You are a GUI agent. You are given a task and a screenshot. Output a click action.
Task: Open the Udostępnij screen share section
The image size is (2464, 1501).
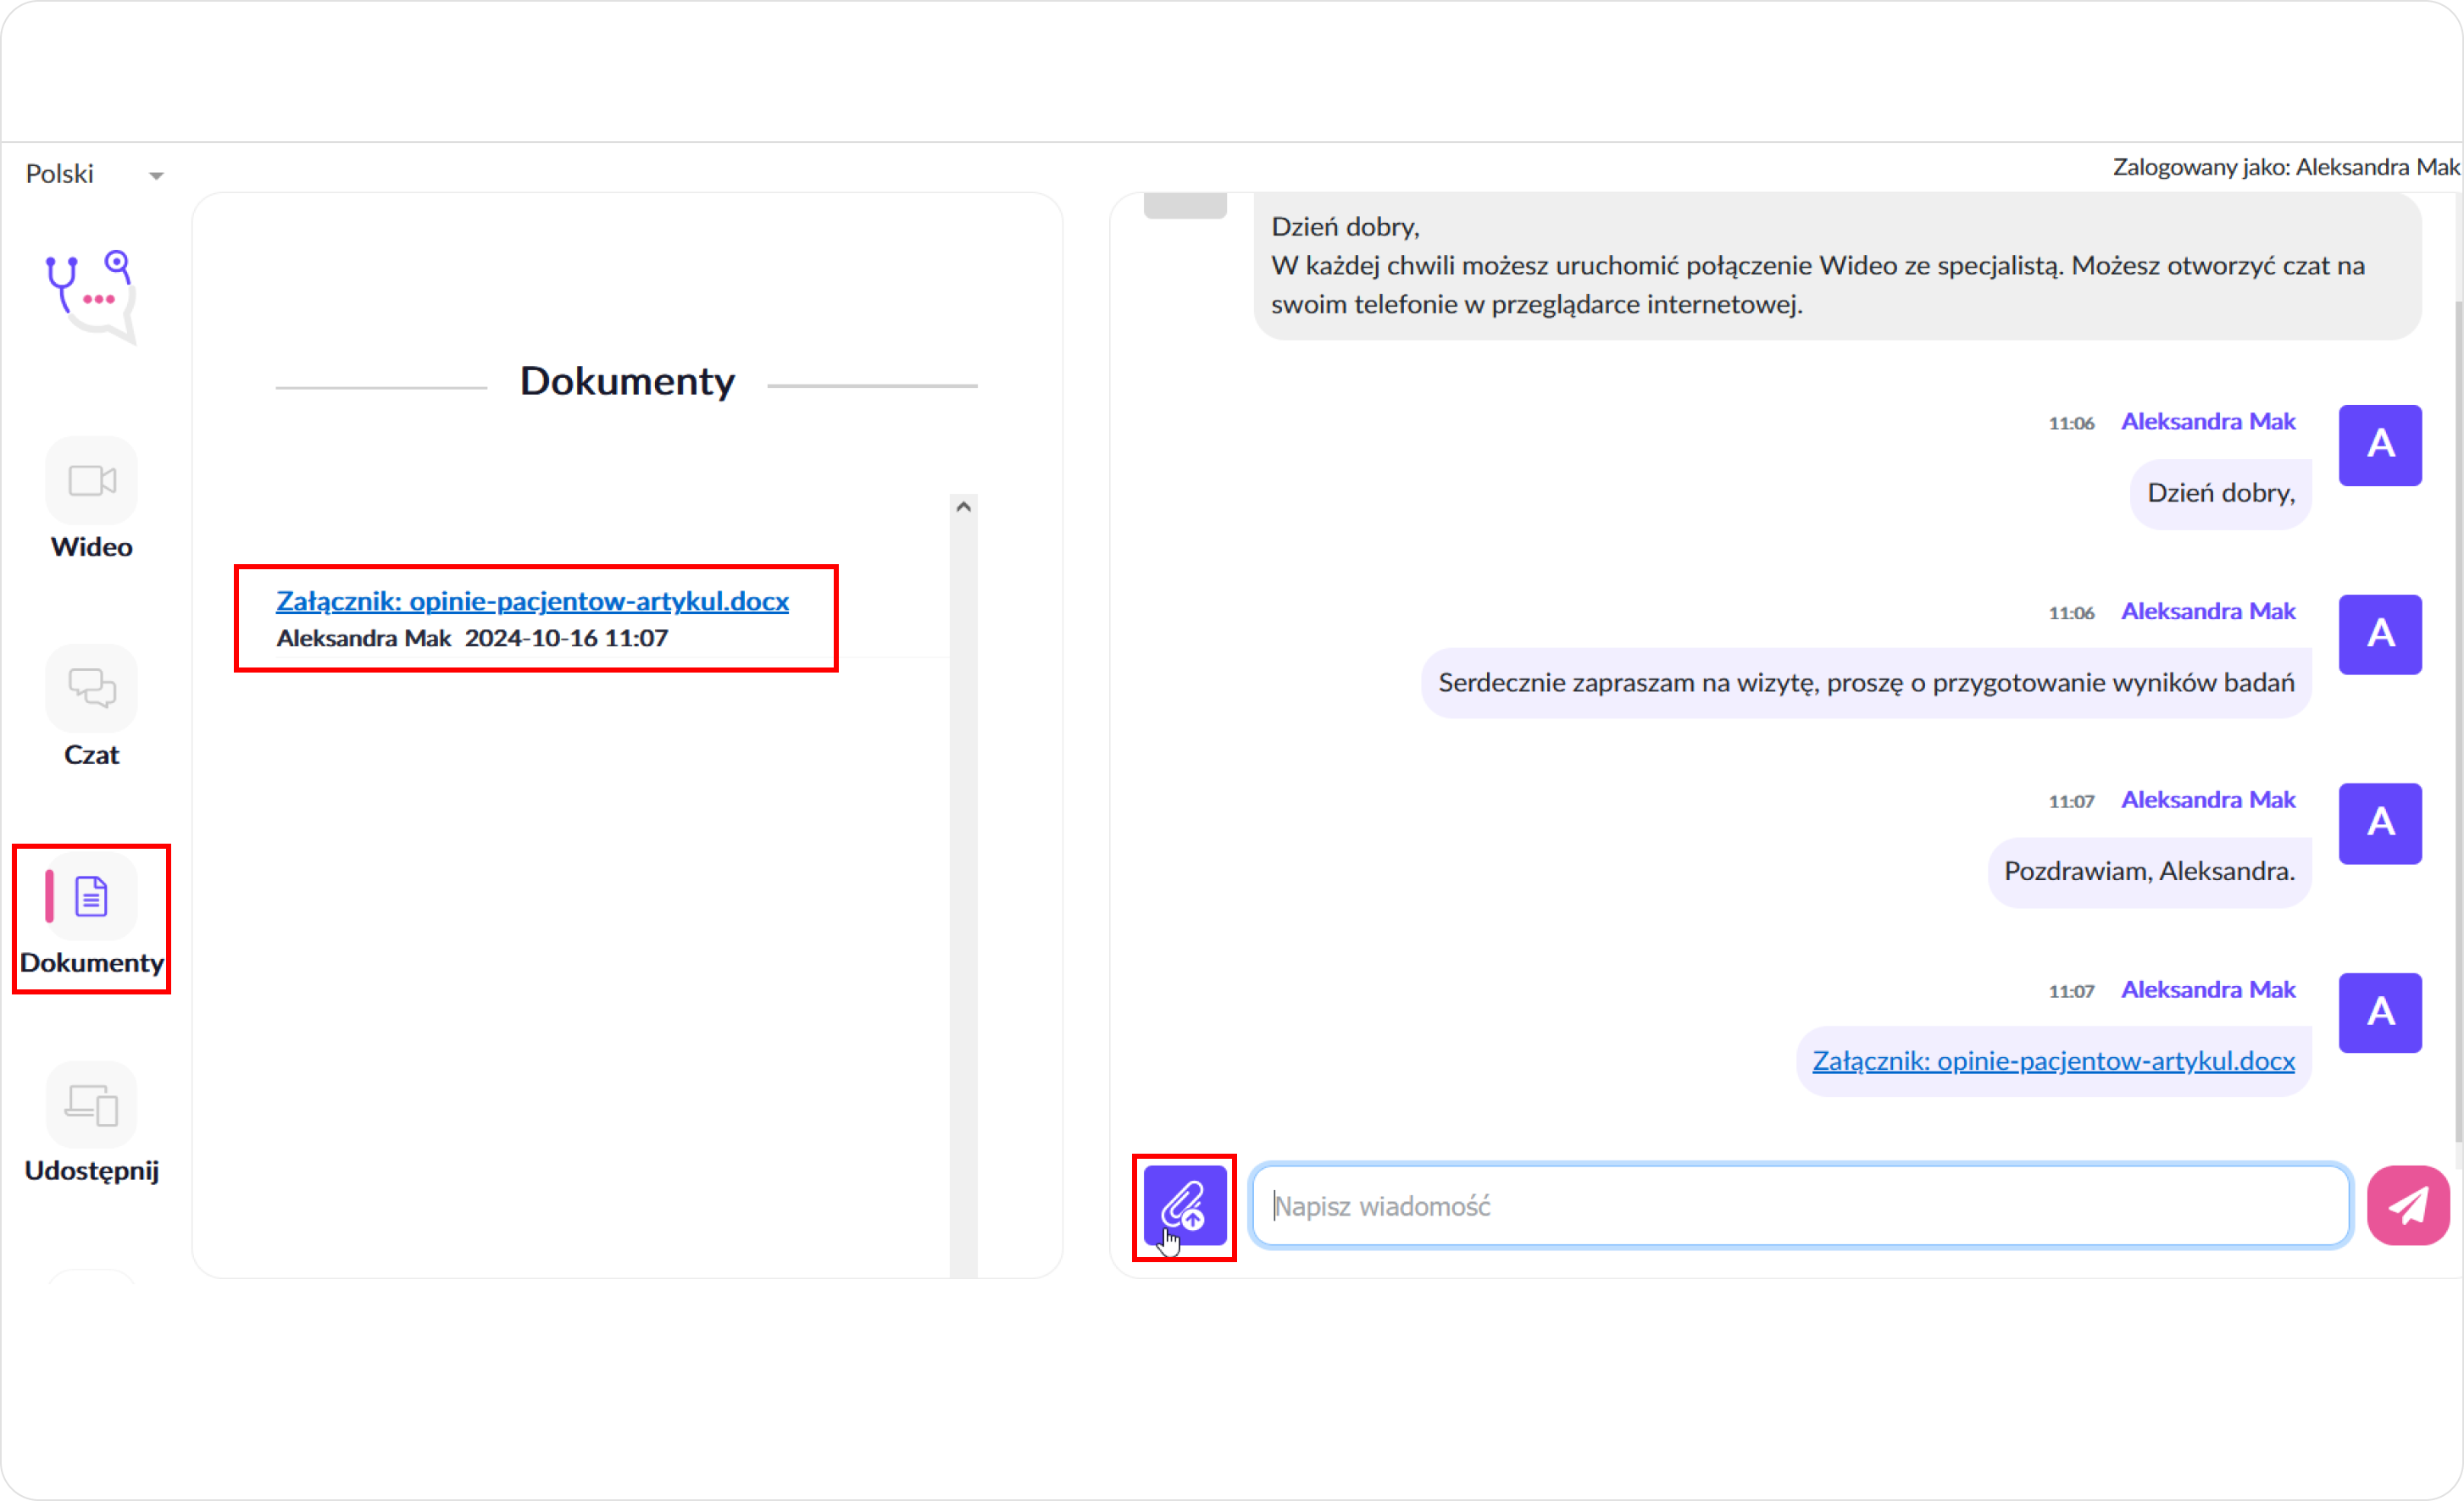(x=91, y=1124)
